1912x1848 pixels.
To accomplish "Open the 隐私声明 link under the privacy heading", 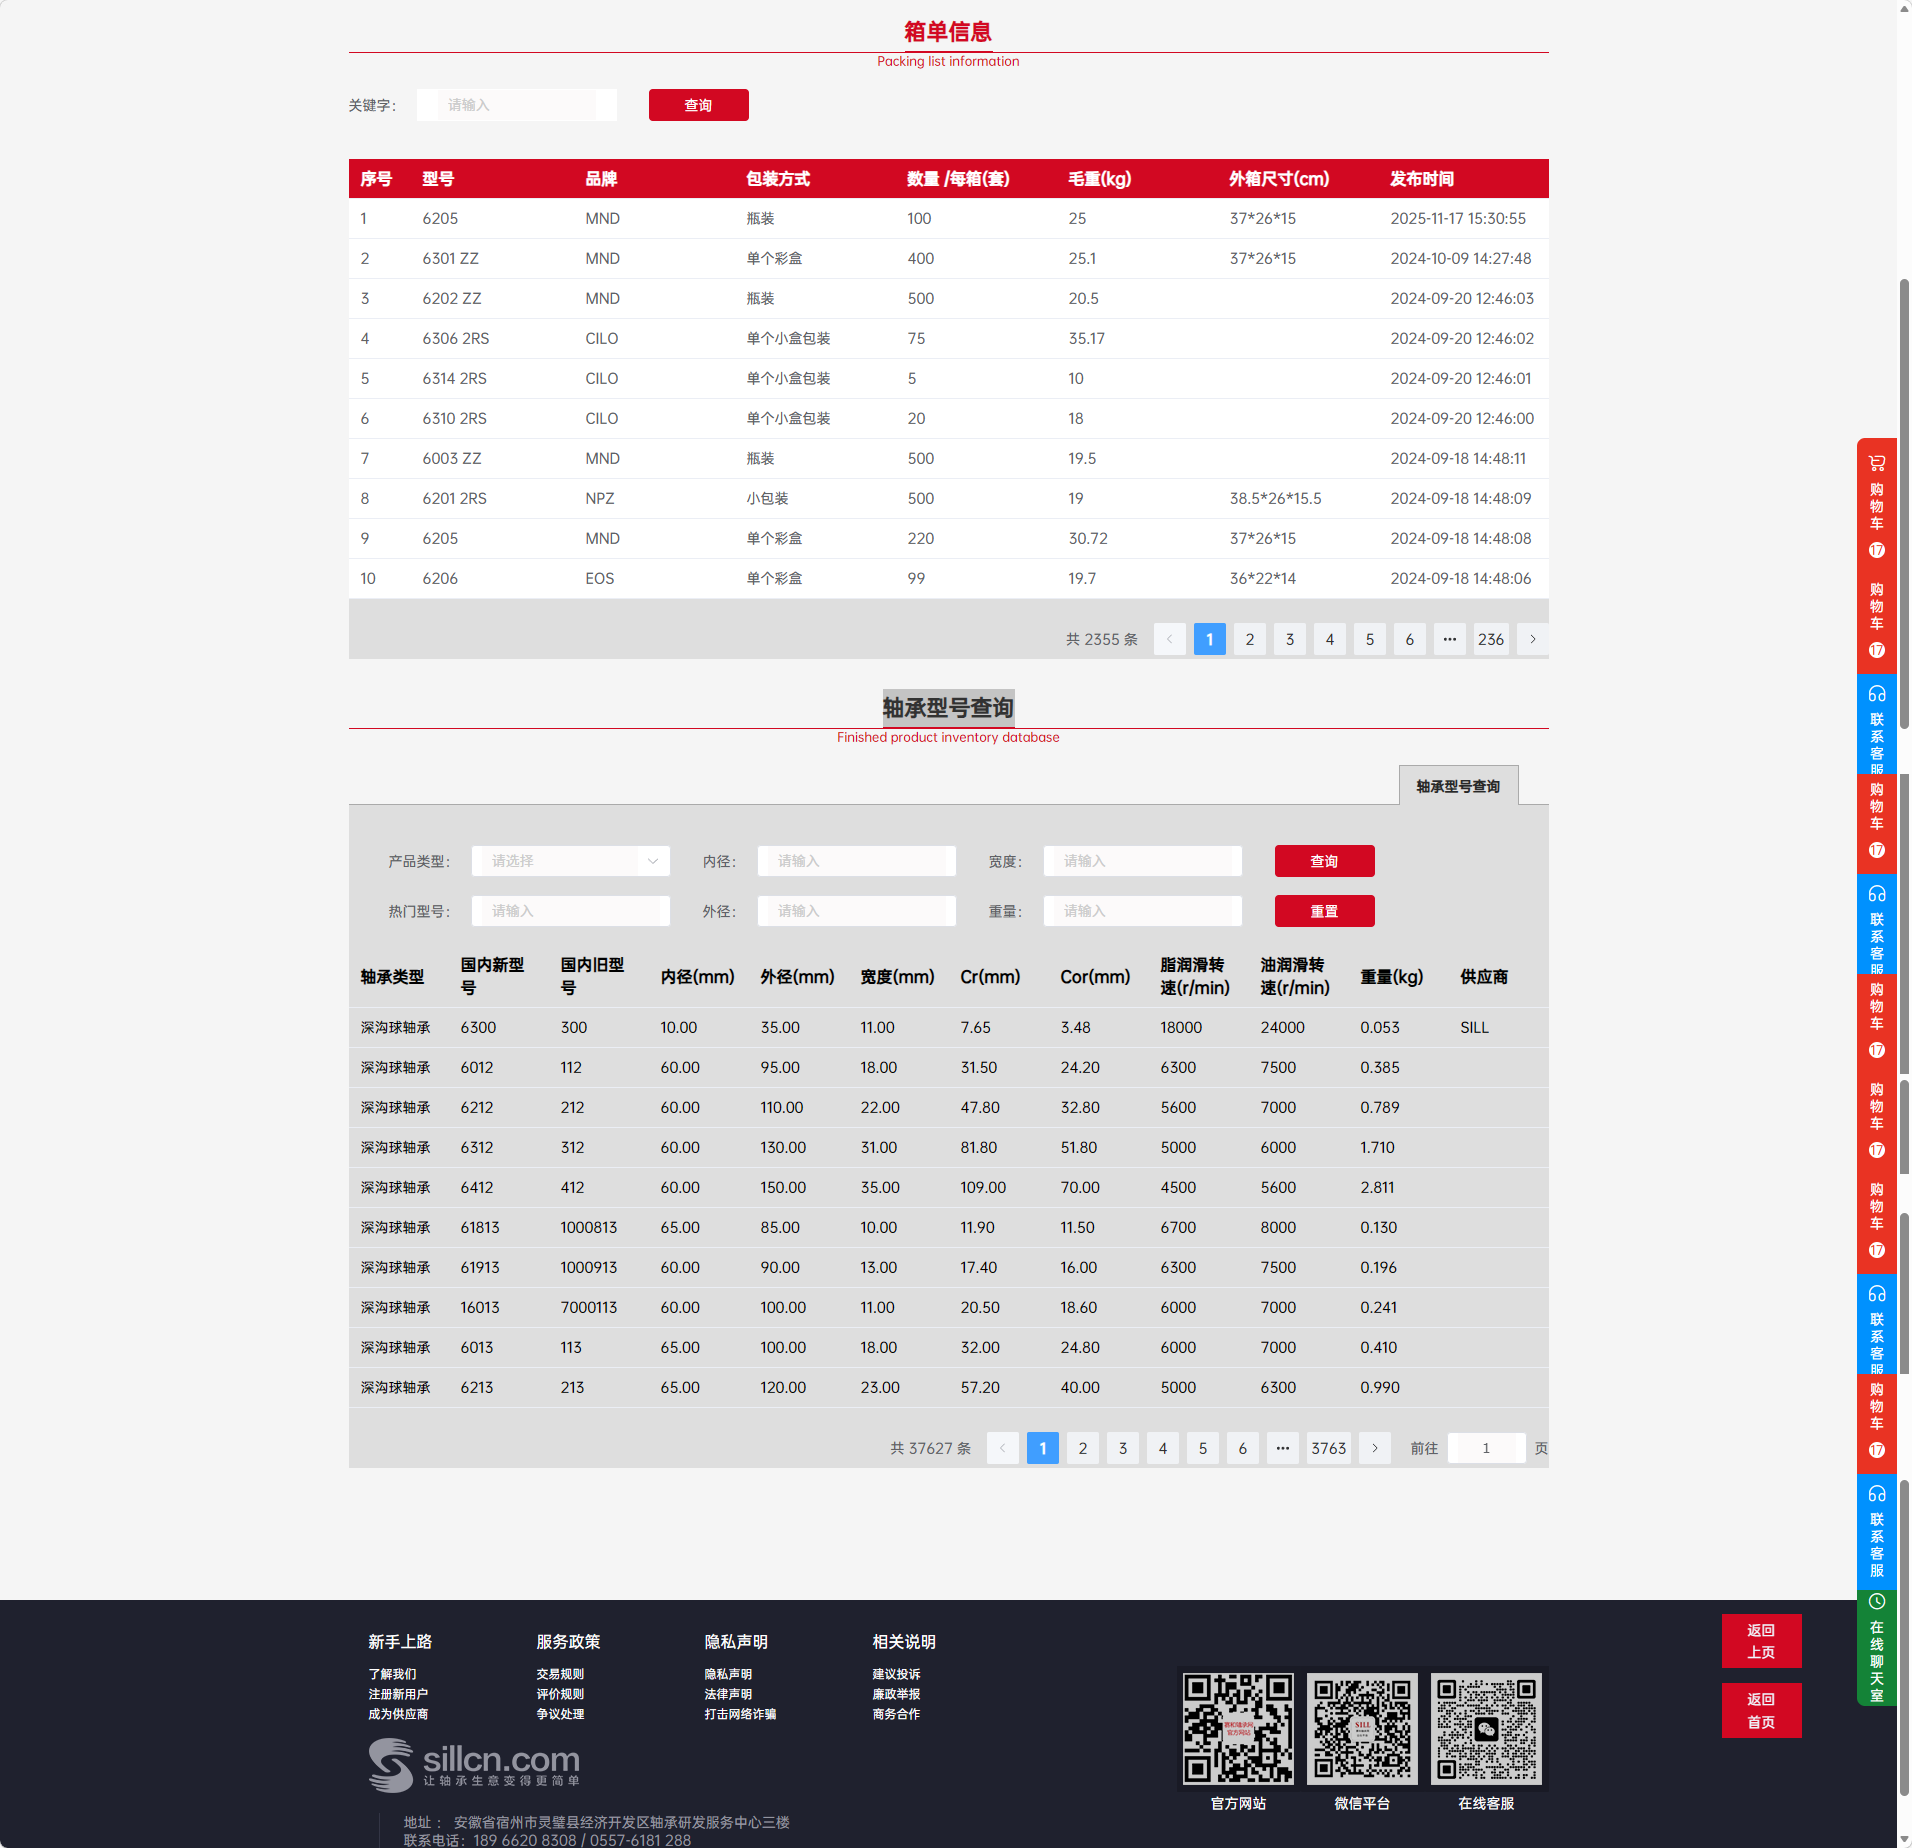I will point(727,1674).
